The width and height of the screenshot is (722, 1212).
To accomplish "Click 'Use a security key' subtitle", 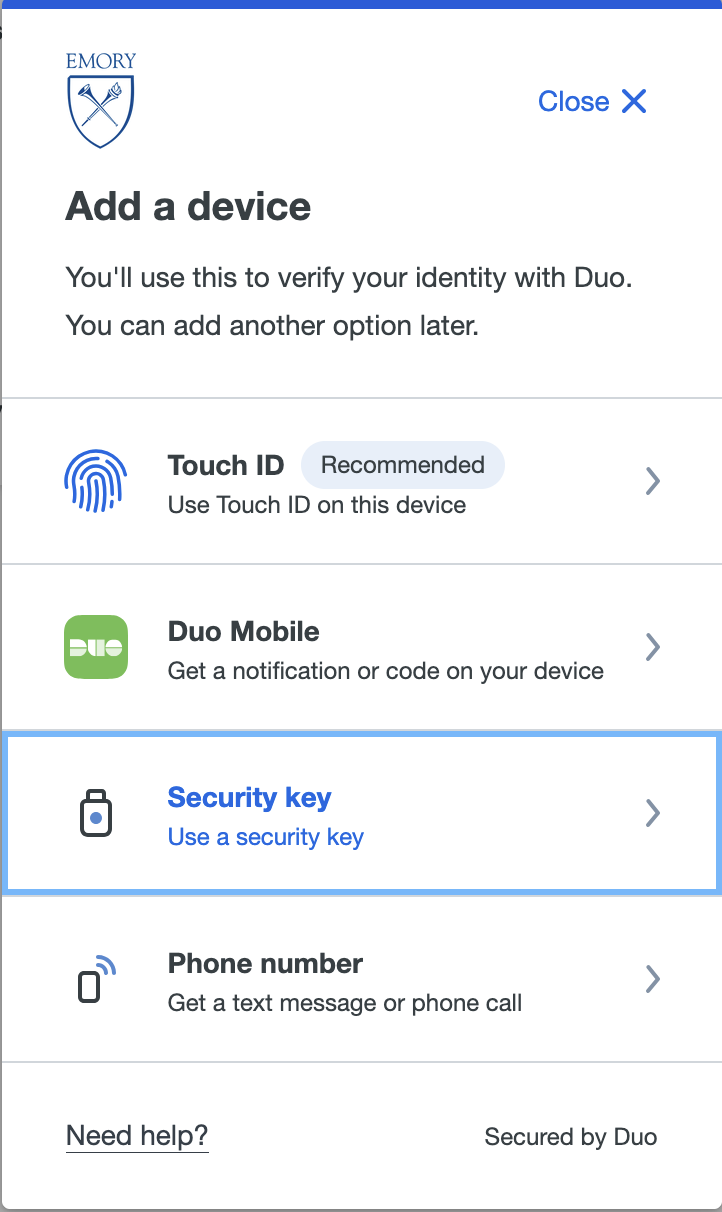I will pos(266,837).
